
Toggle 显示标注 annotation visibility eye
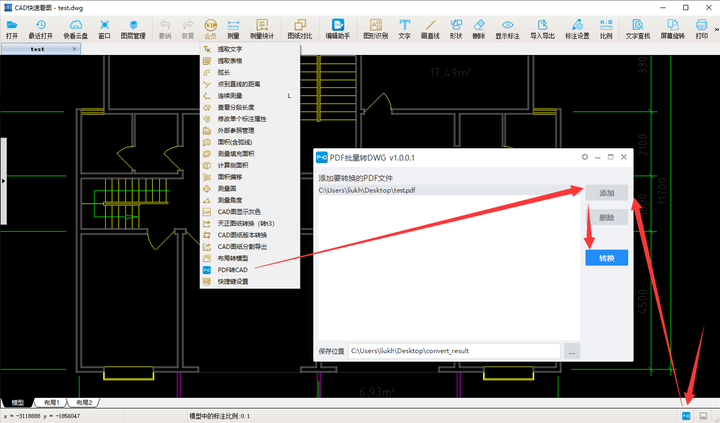click(x=507, y=29)
